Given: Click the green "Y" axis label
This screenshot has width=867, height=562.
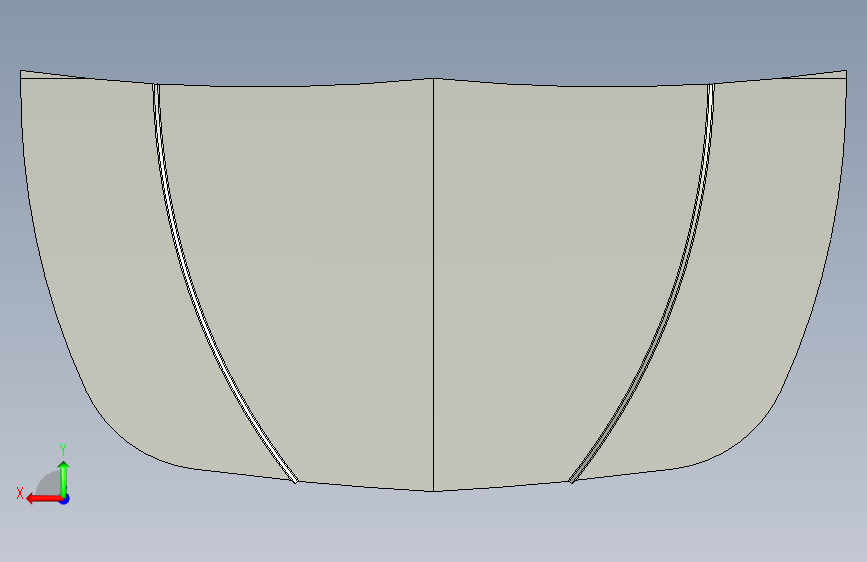Looking at the screenshot, I should click(x=63, y=450).
